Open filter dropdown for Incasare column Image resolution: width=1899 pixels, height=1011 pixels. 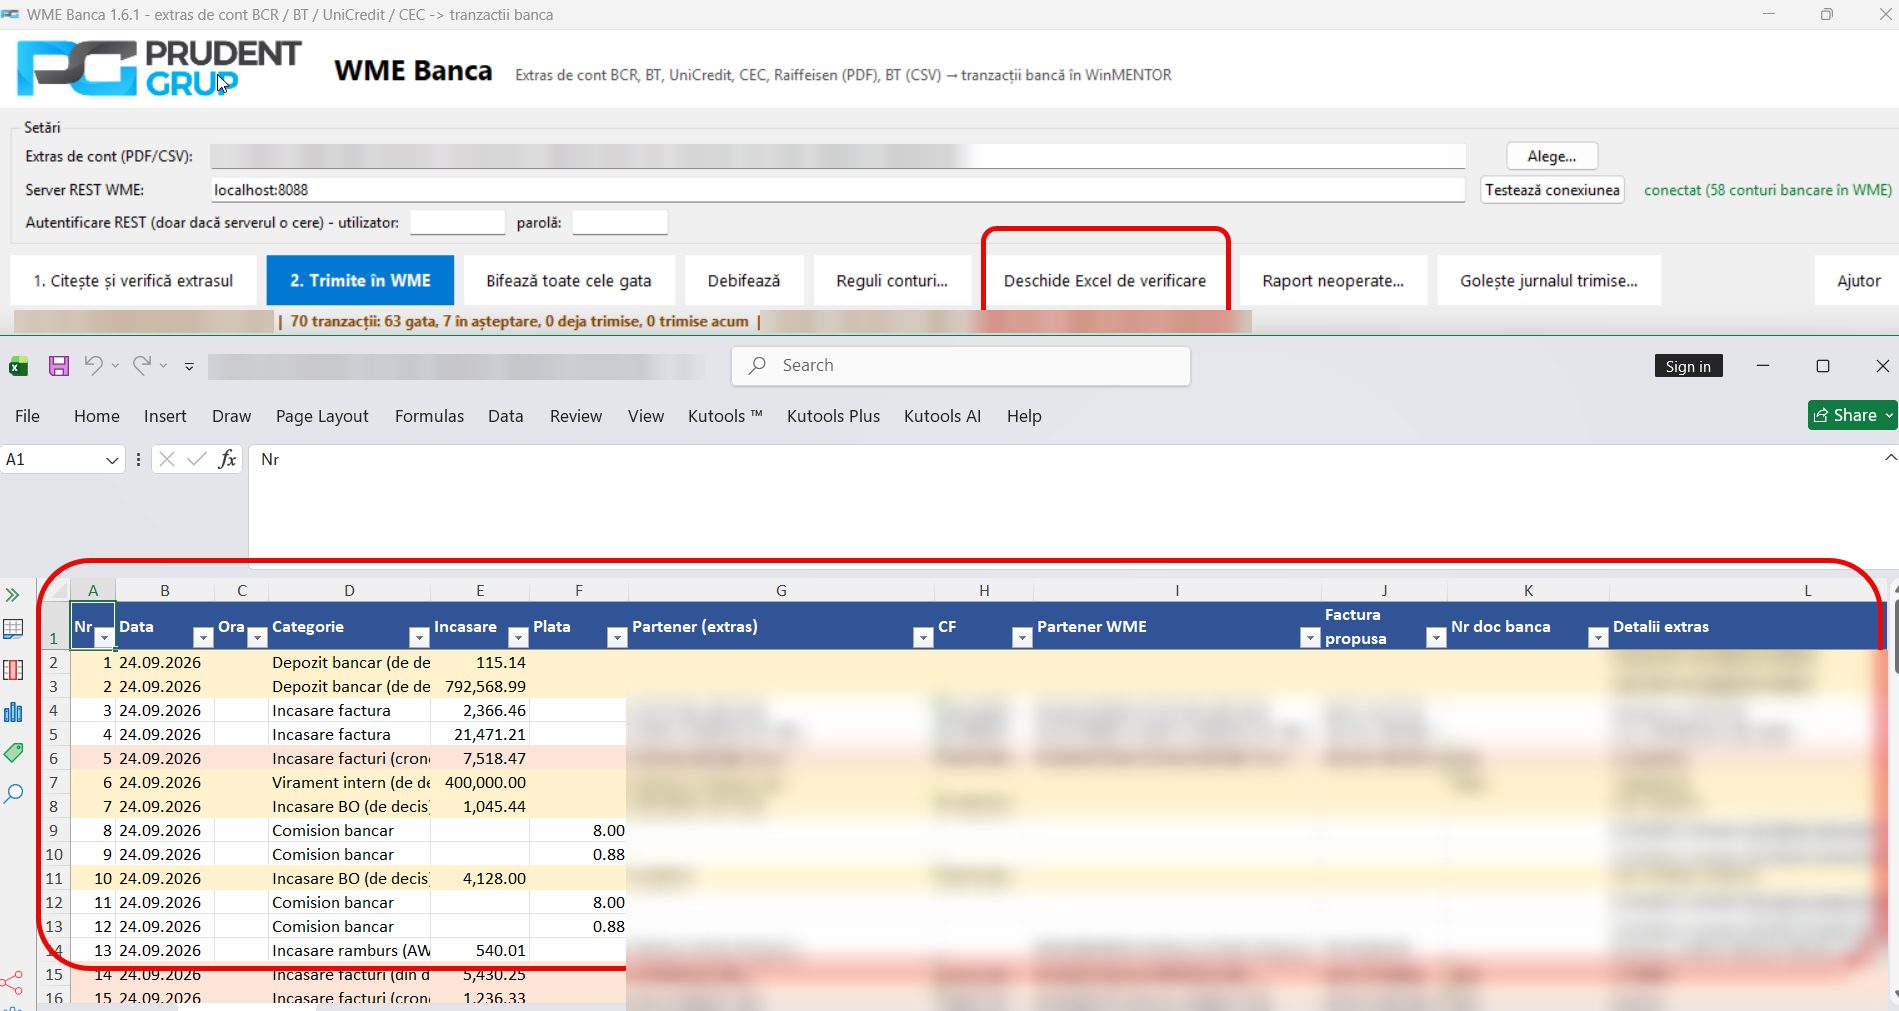(518, 638)
